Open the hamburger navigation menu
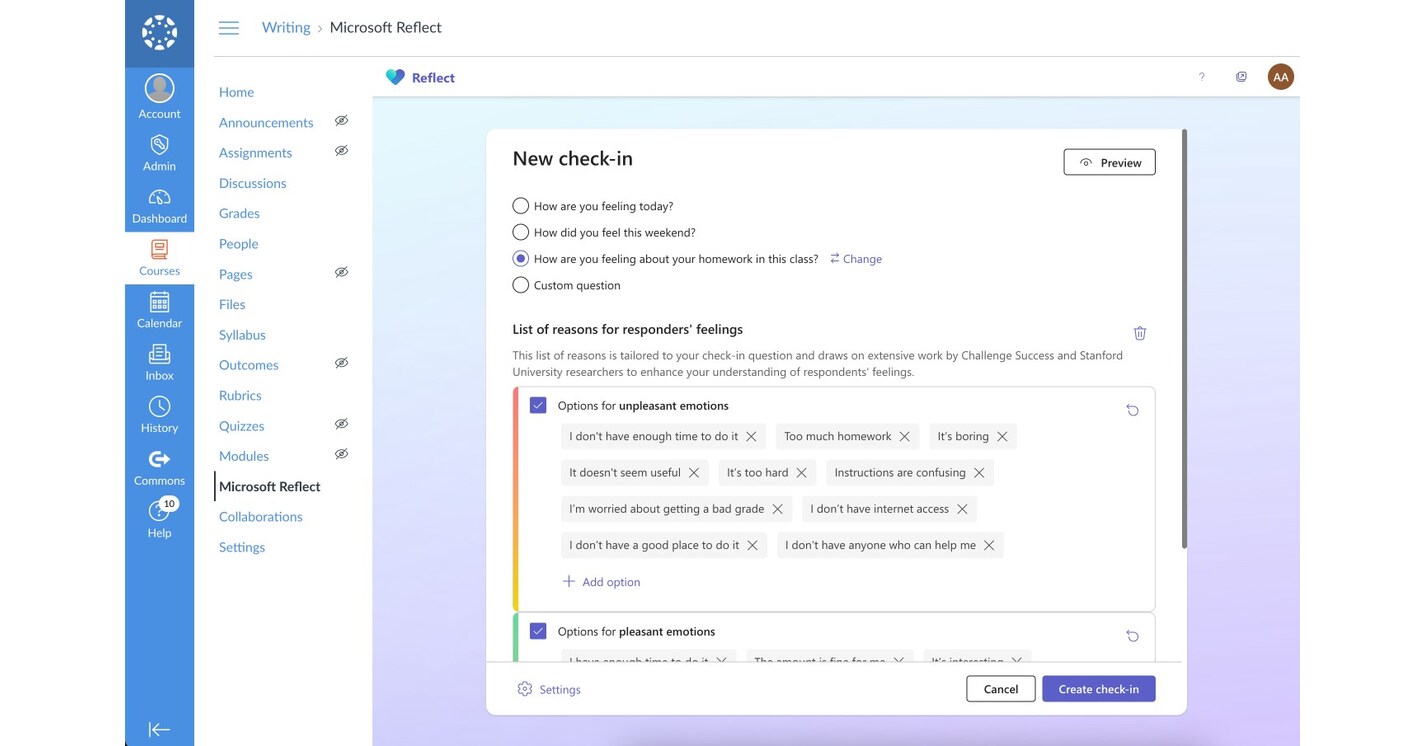This screenshot has height=746, width=1425. coord(228,27)
